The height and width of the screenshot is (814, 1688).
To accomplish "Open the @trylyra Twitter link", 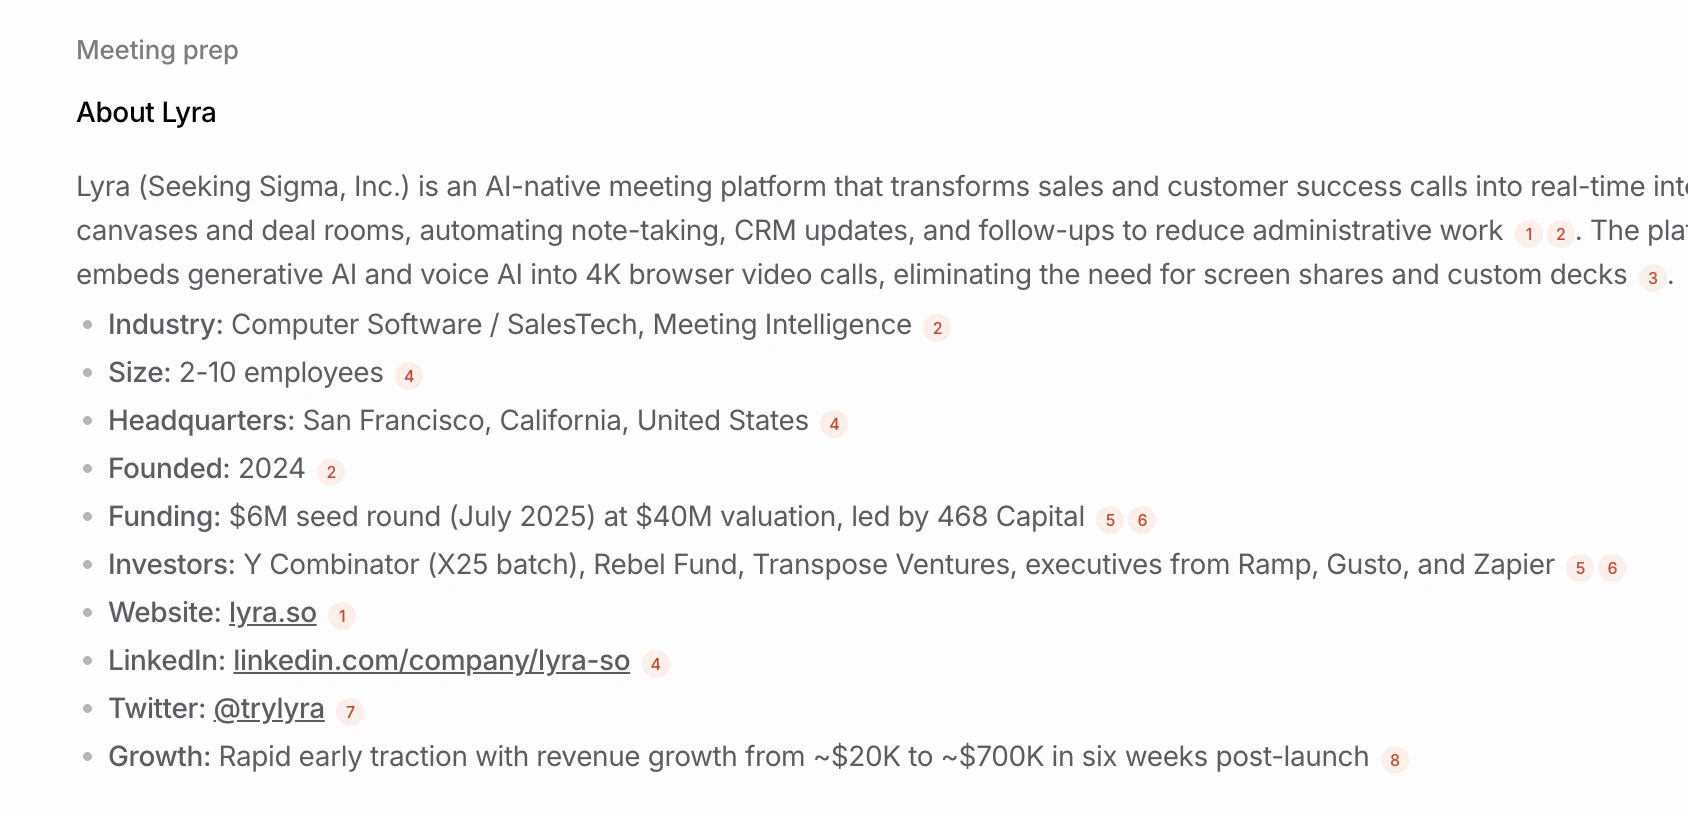I will point(269,709).
